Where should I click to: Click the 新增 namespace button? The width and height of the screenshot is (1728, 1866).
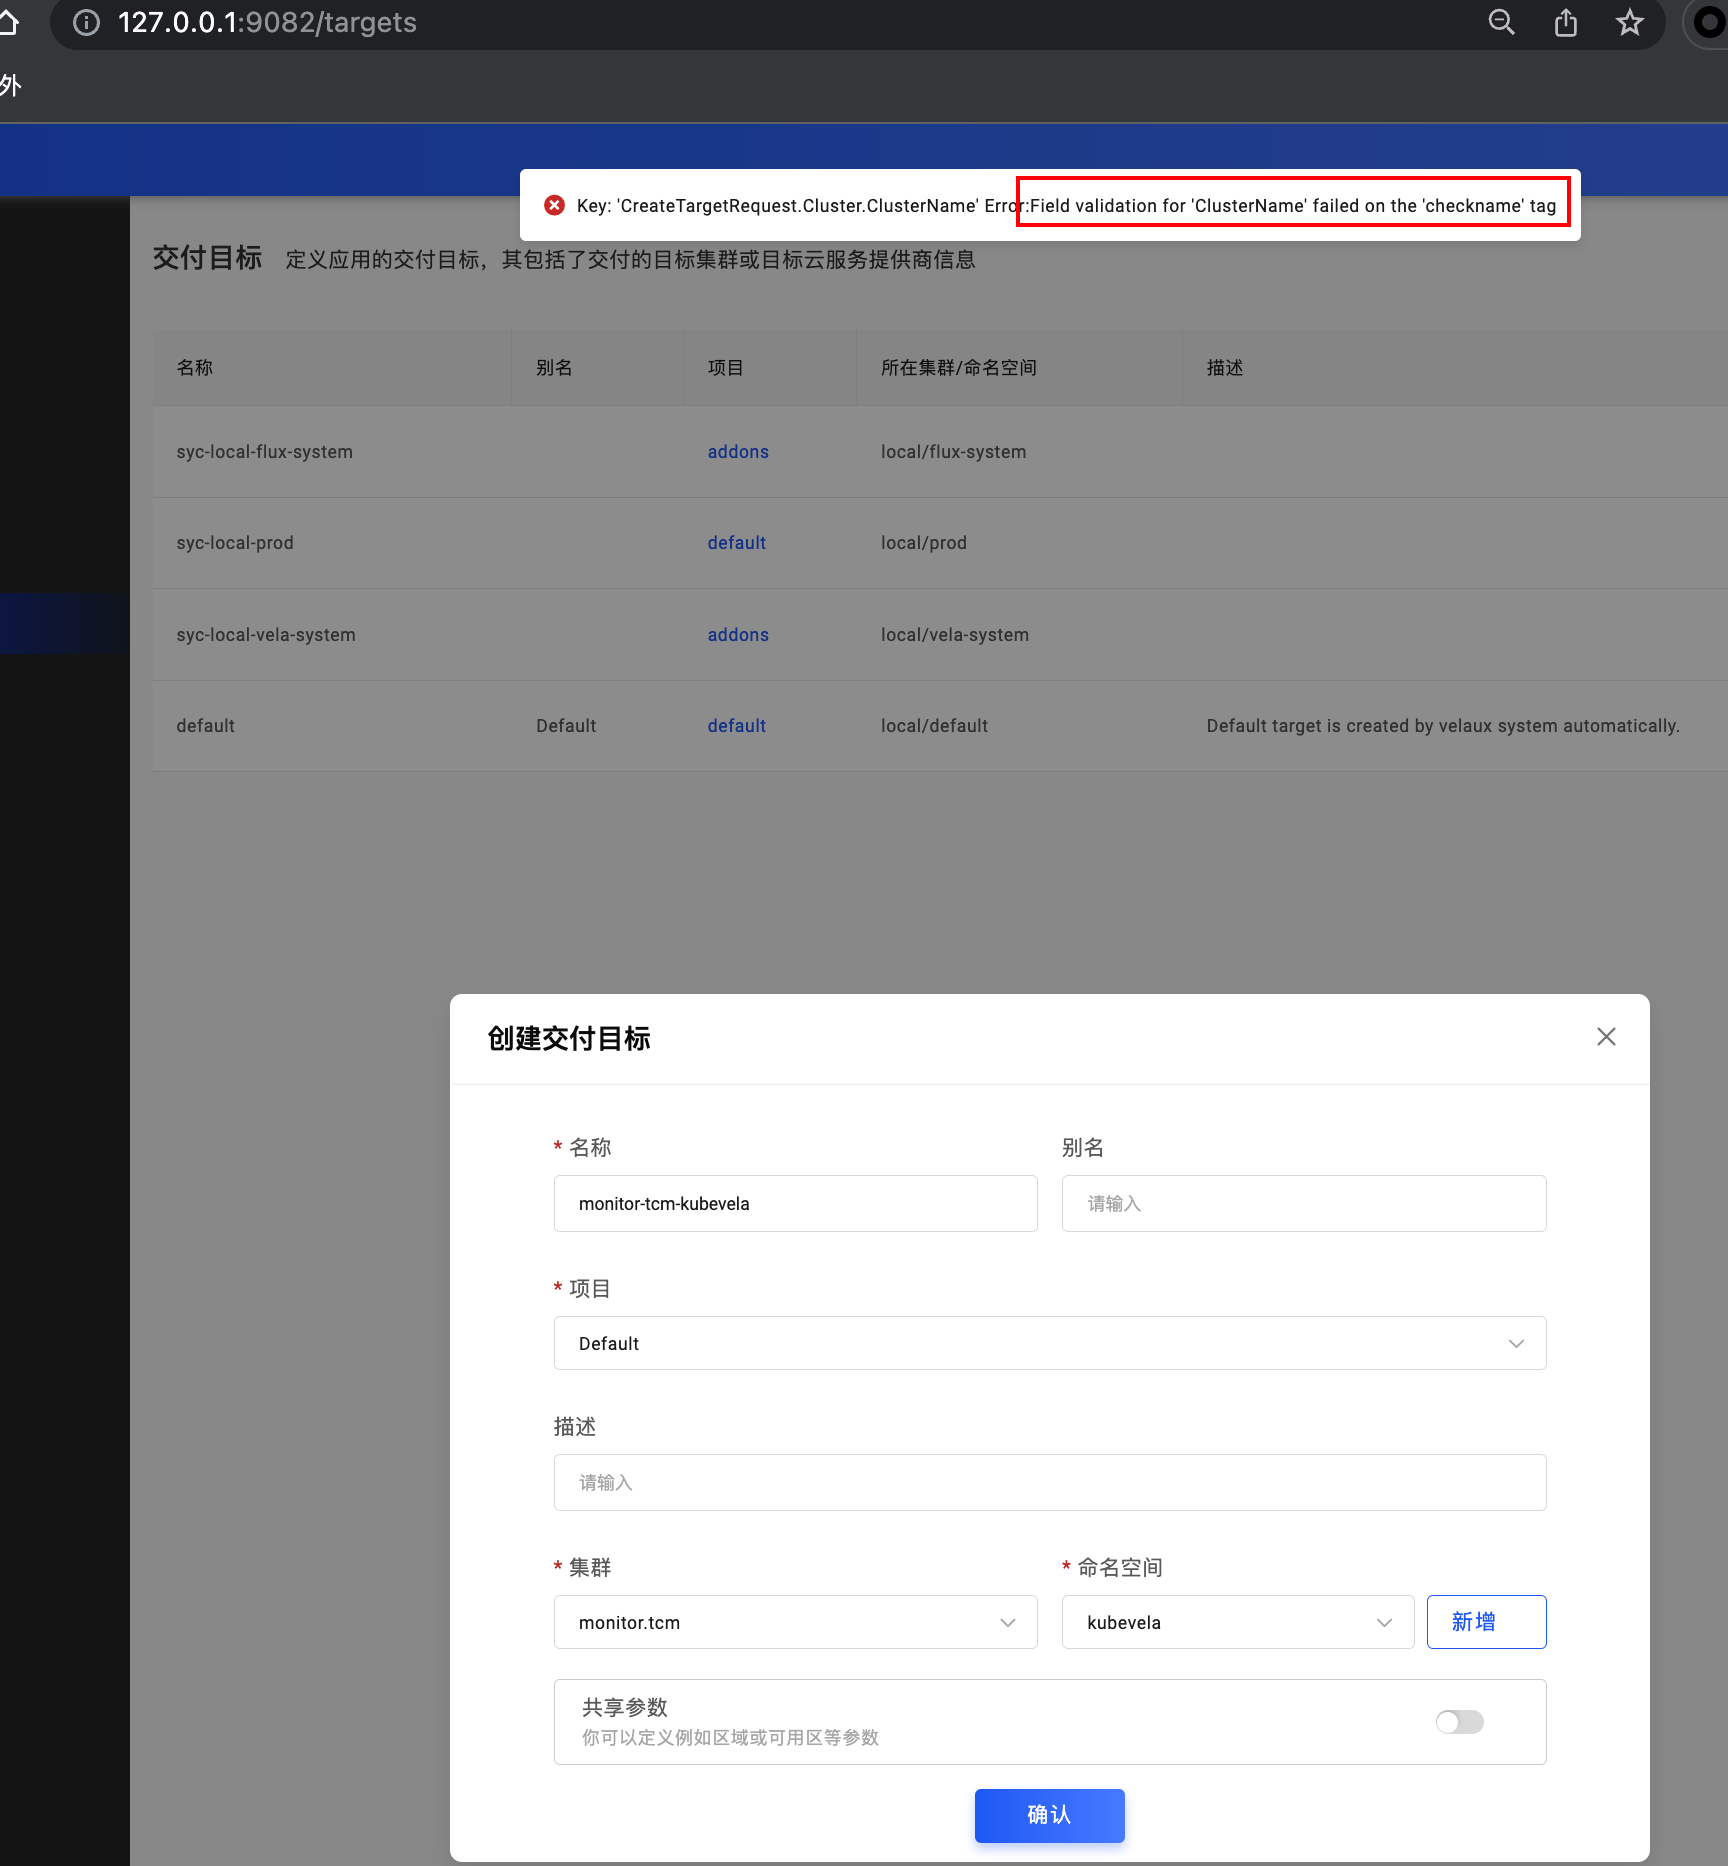(1486, 1621)
